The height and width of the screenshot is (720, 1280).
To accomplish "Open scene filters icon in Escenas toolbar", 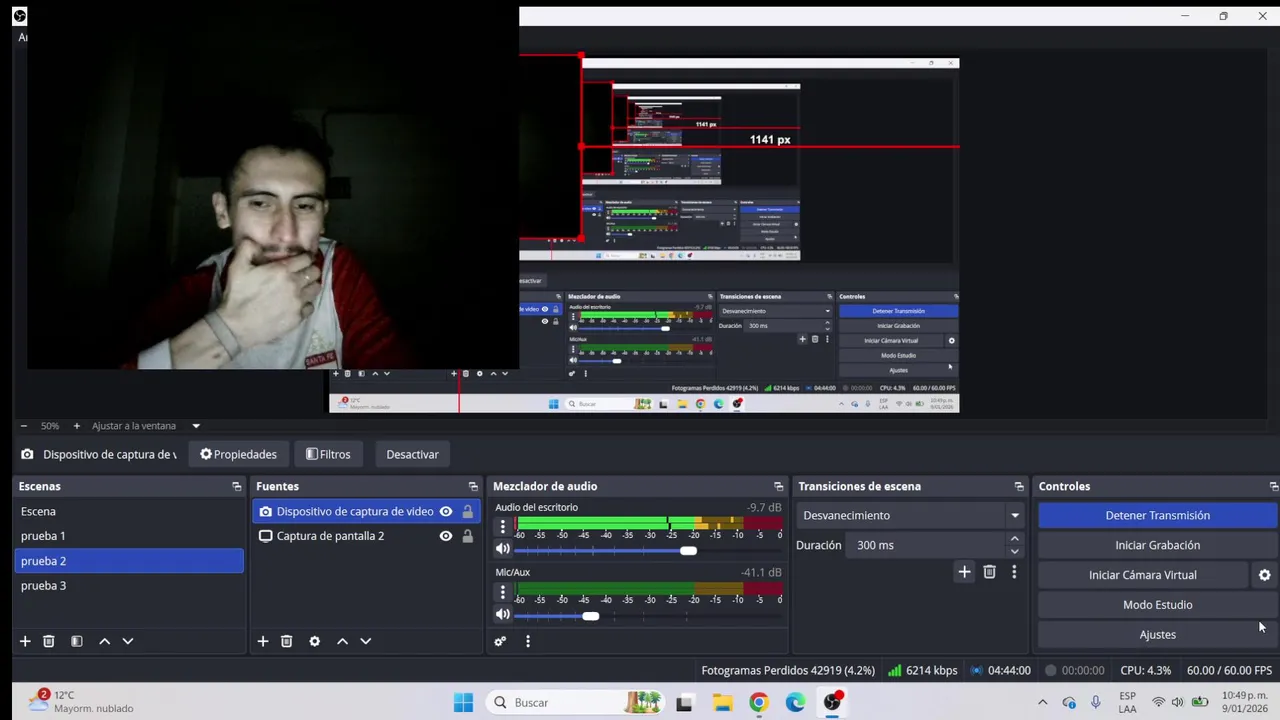I will (76, 641).
